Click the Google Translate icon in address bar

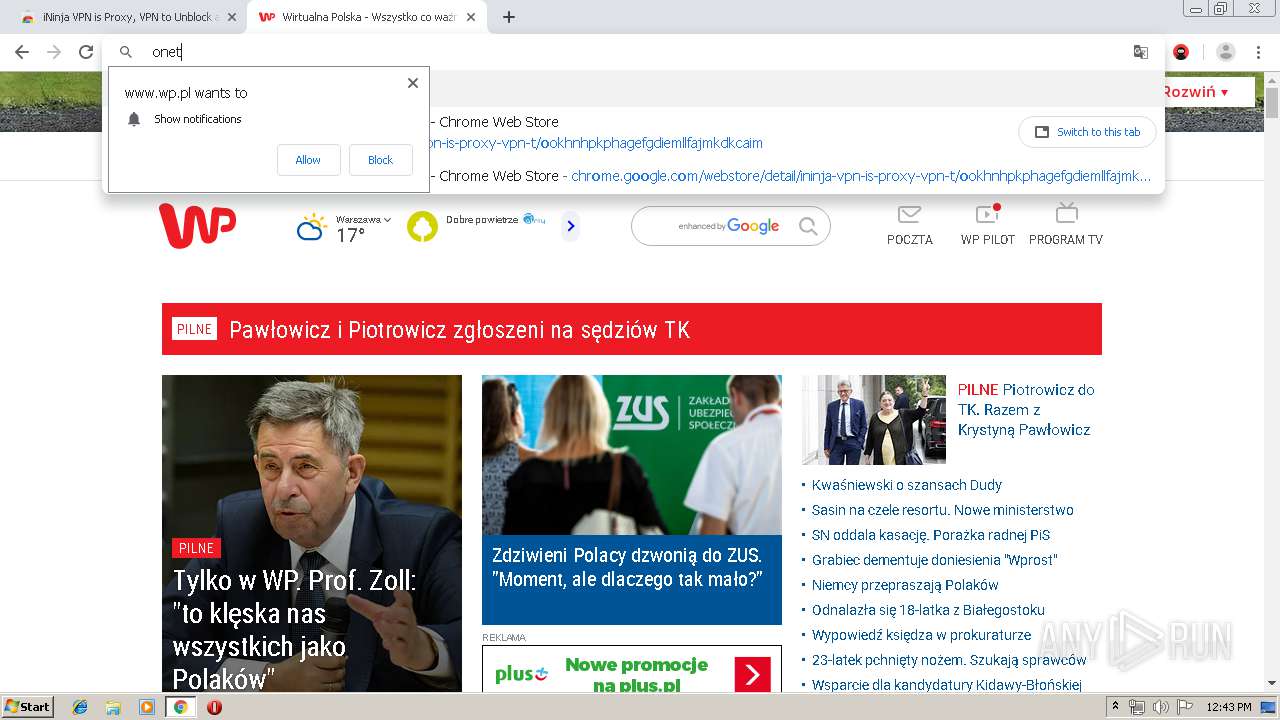coord(1140,52)
